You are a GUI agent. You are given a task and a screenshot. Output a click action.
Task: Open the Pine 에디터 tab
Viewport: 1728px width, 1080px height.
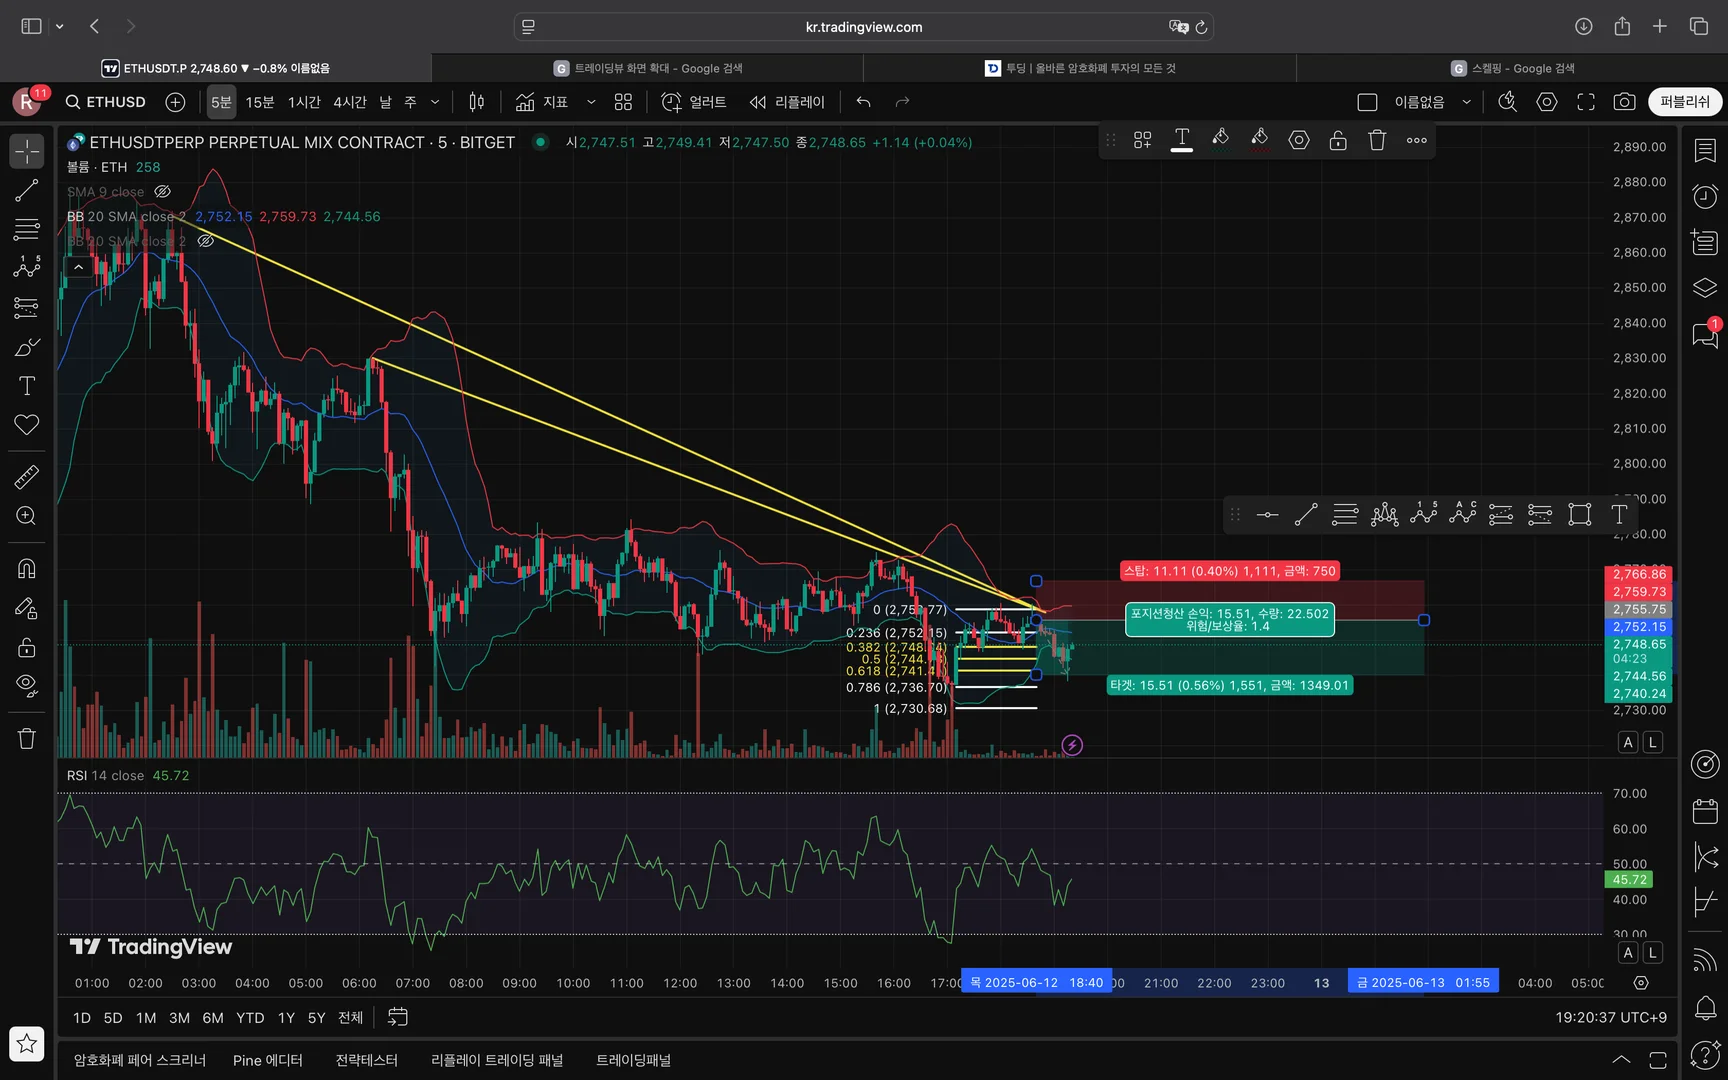pyautogui.click(x=267, y=1060)
